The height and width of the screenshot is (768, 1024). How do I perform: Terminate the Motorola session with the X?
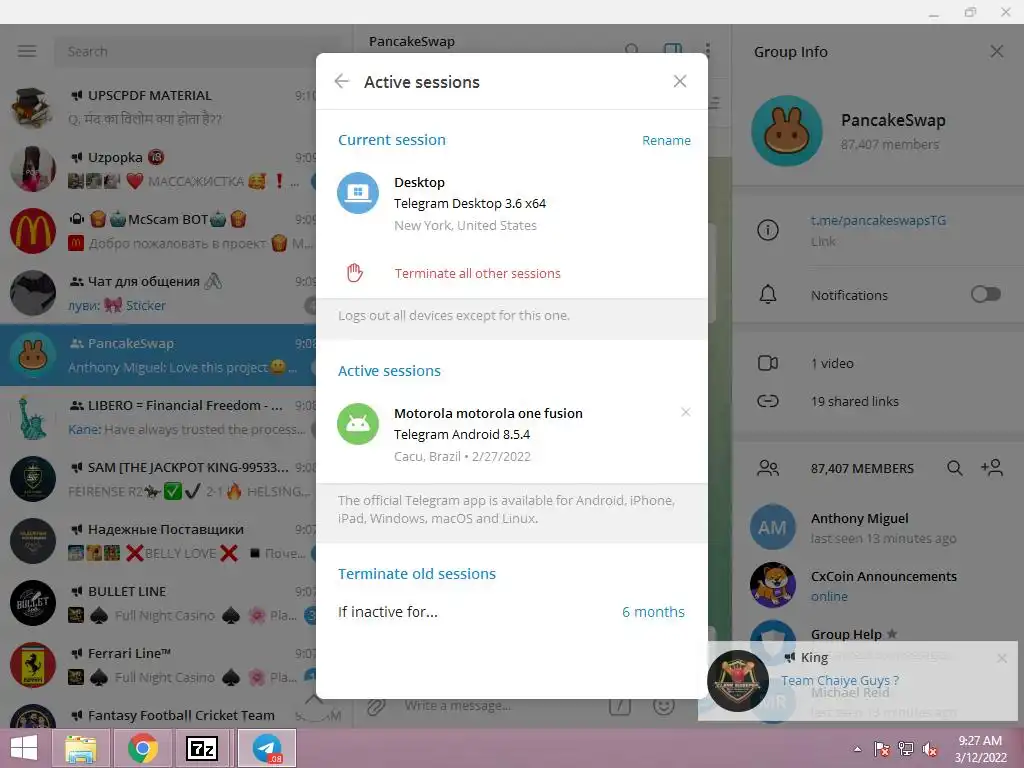point(686,412)
